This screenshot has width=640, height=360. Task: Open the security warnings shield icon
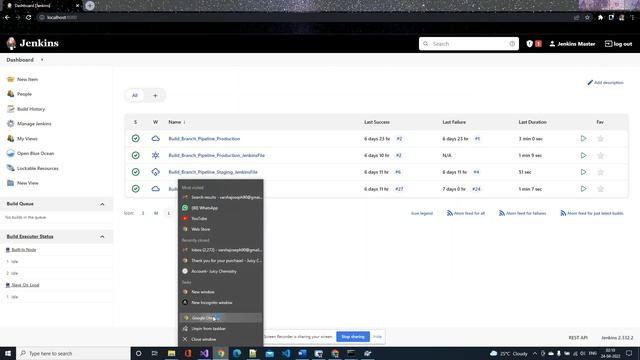click(x=529, y=44)
